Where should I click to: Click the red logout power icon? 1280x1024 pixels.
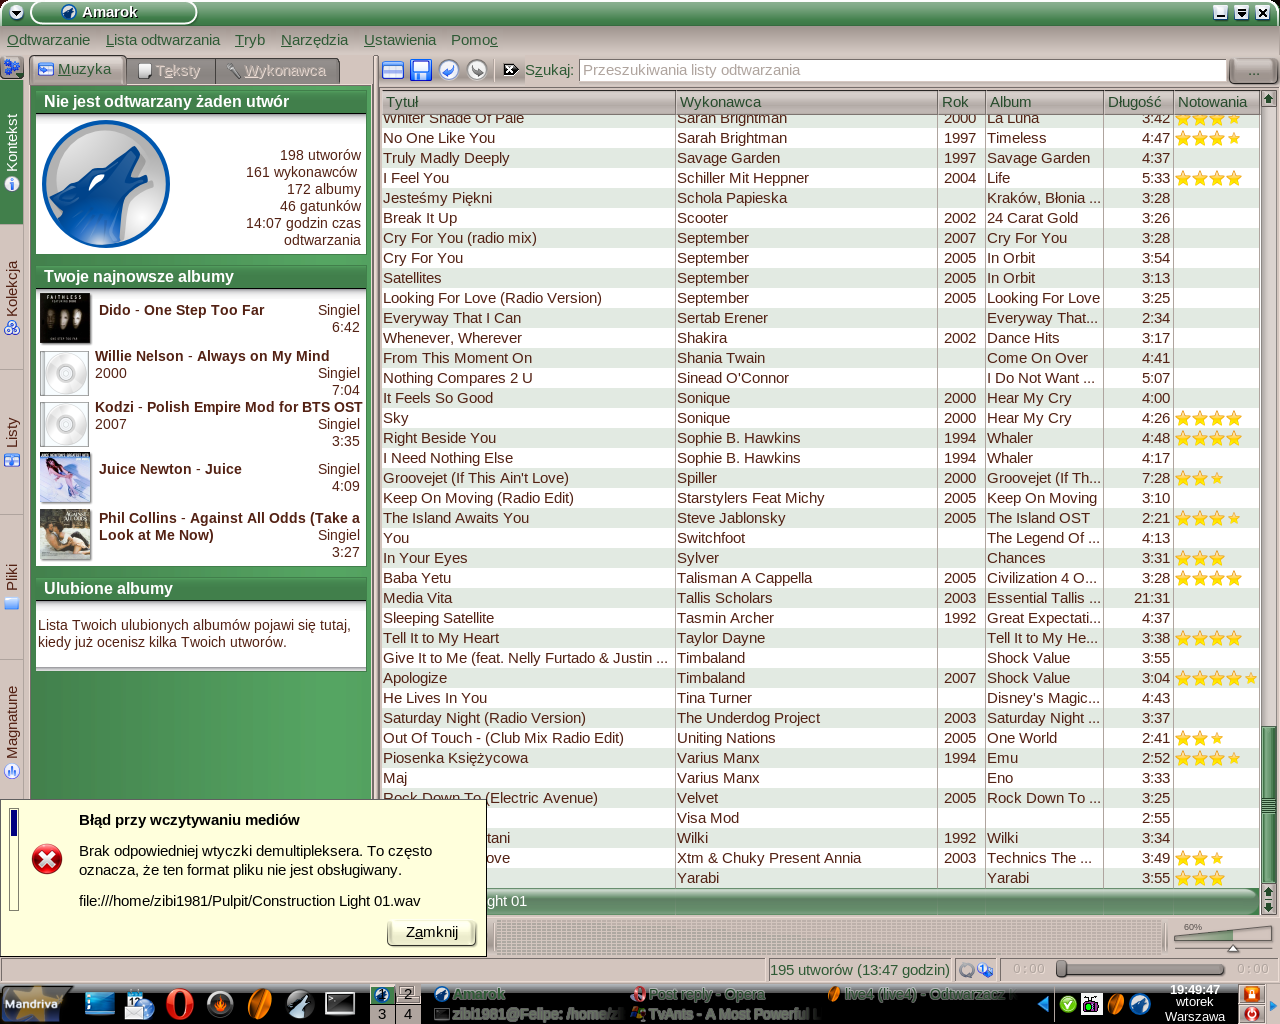[x=1250, y=1013]
